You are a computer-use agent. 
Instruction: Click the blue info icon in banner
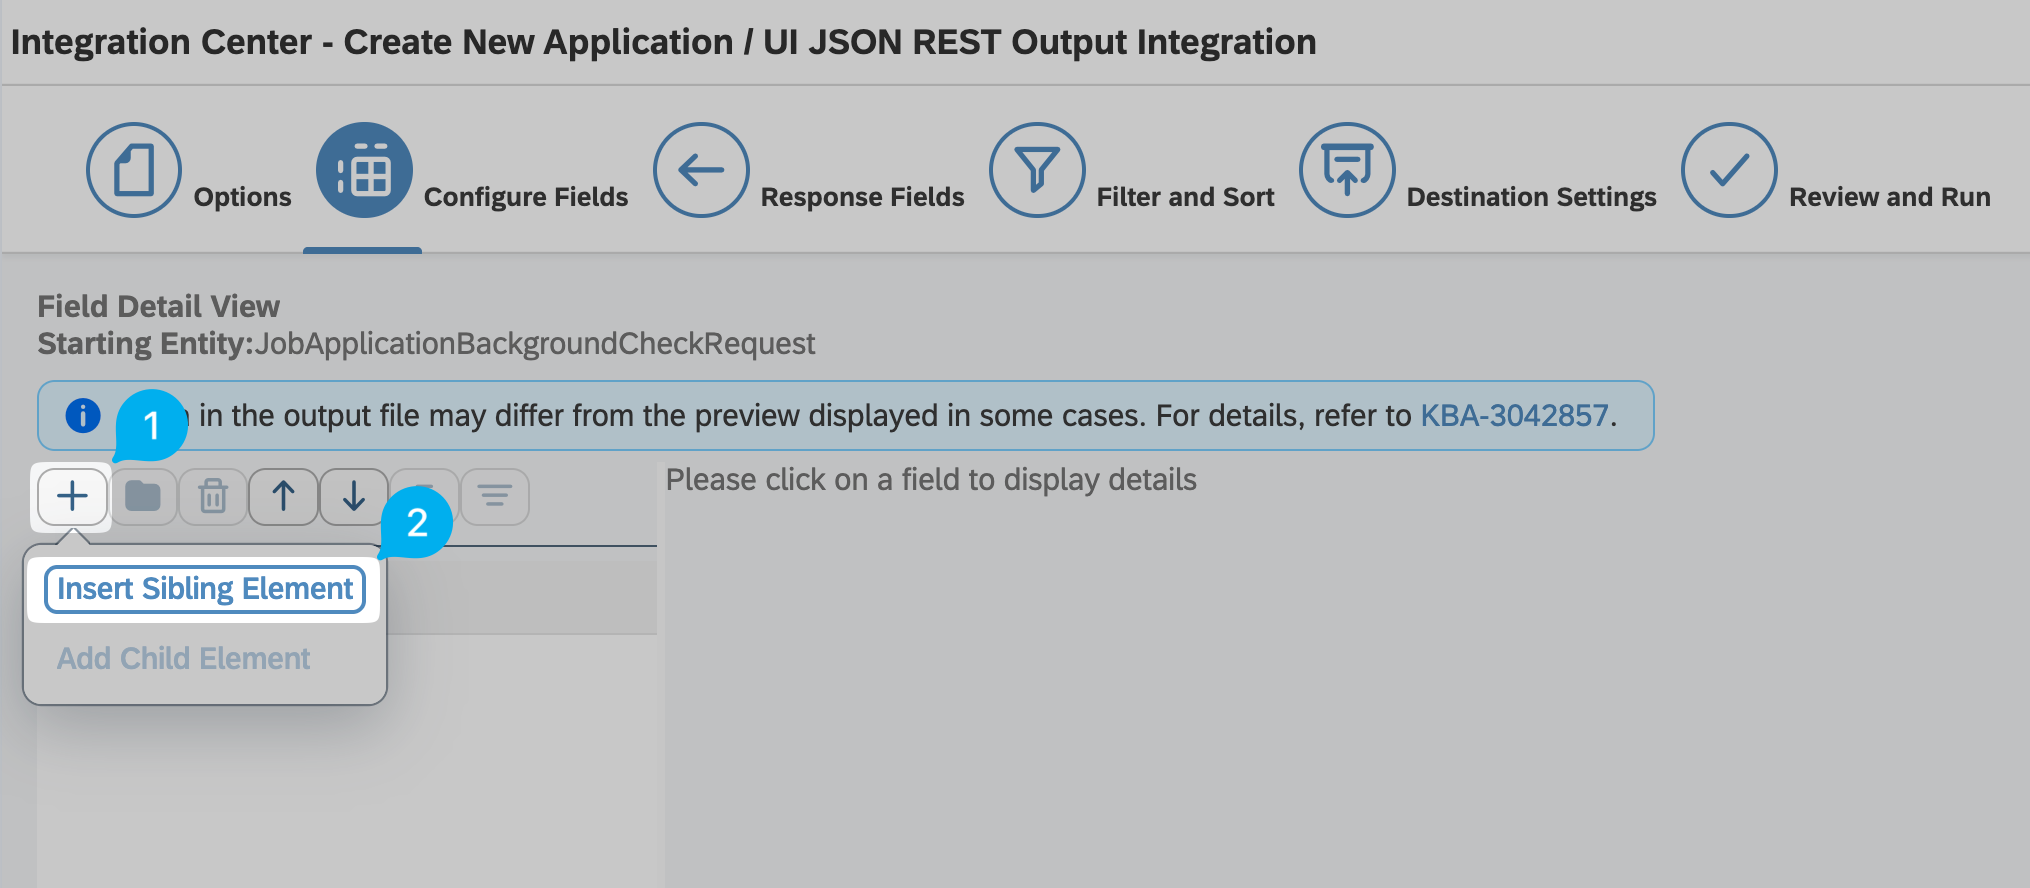pyautogui.click(x=83, y=415)
